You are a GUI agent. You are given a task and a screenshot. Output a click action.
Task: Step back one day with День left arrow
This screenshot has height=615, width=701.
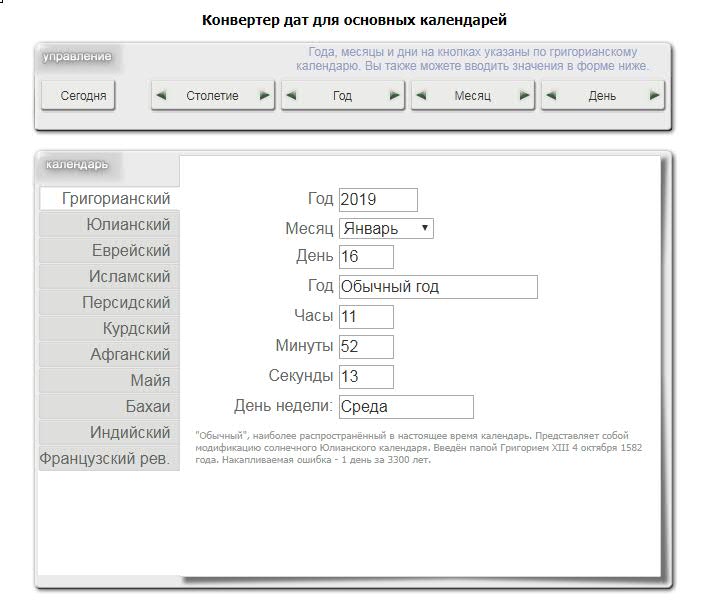(551, 96)
